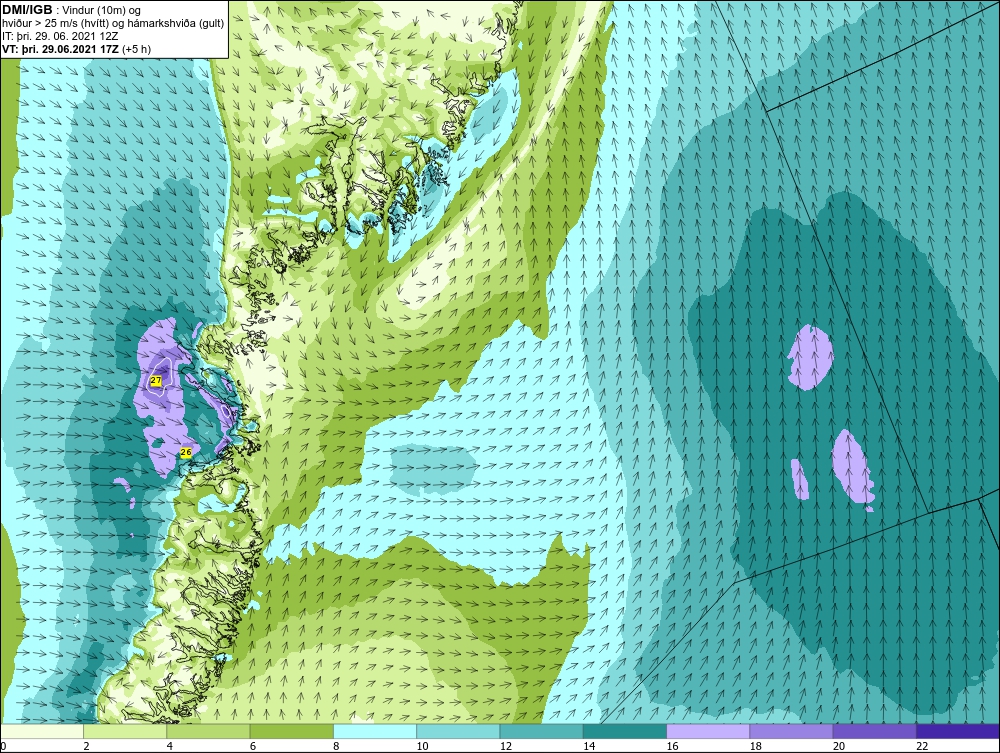This screenshot has height=753, width=1000.
Task: Pick the 10–12 m/s turquoise legend swatch
Action: (x=458, y=731)
